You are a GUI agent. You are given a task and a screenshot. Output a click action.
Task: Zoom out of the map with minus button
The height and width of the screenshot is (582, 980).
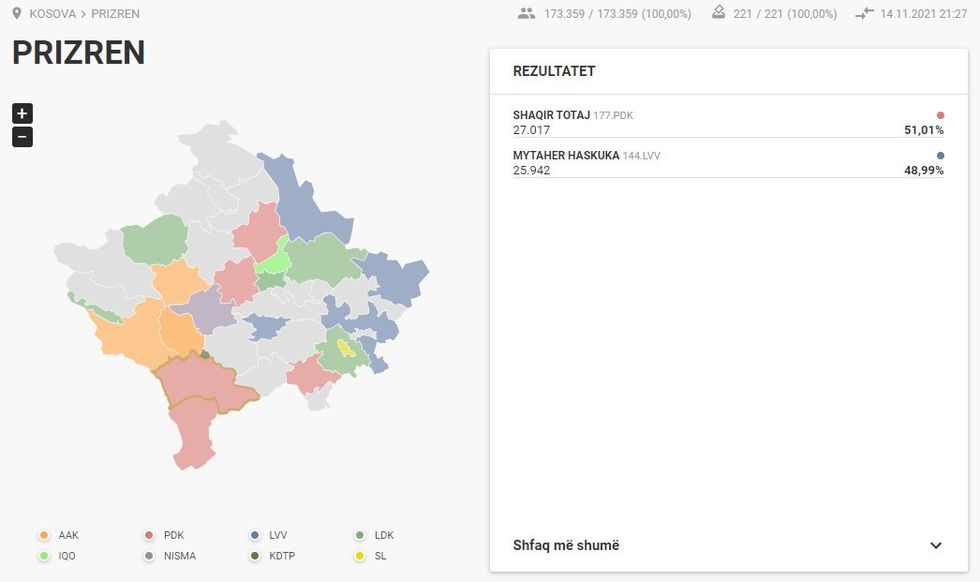click(x=22, y=137)
